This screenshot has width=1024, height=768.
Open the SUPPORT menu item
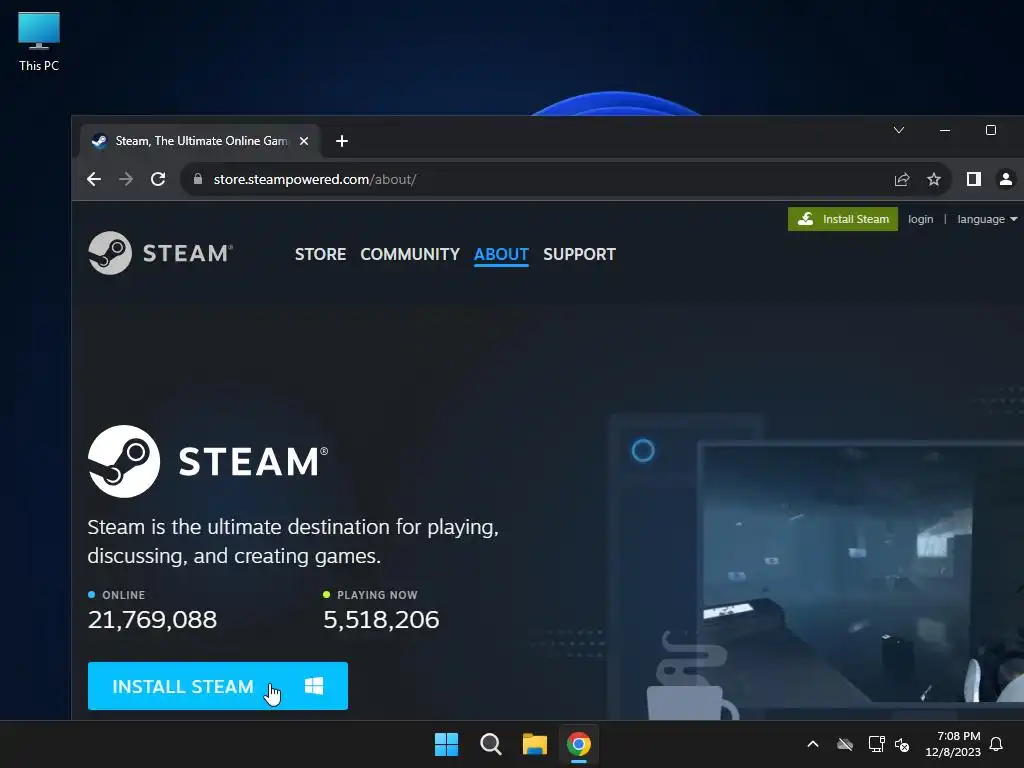(579, 254)
